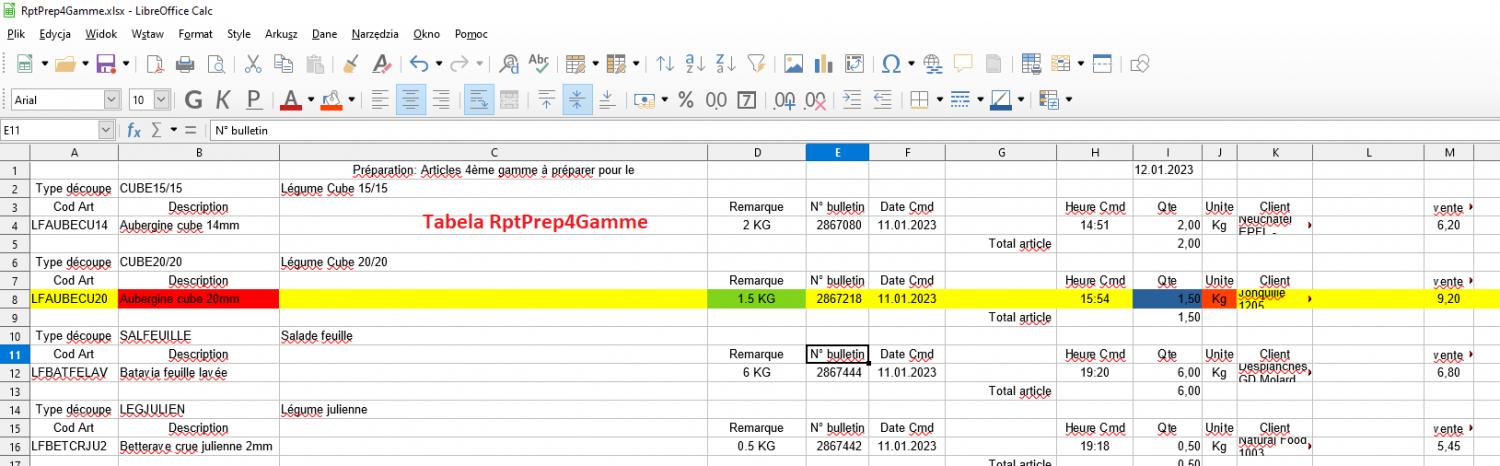Toggle underline P button

253,100
